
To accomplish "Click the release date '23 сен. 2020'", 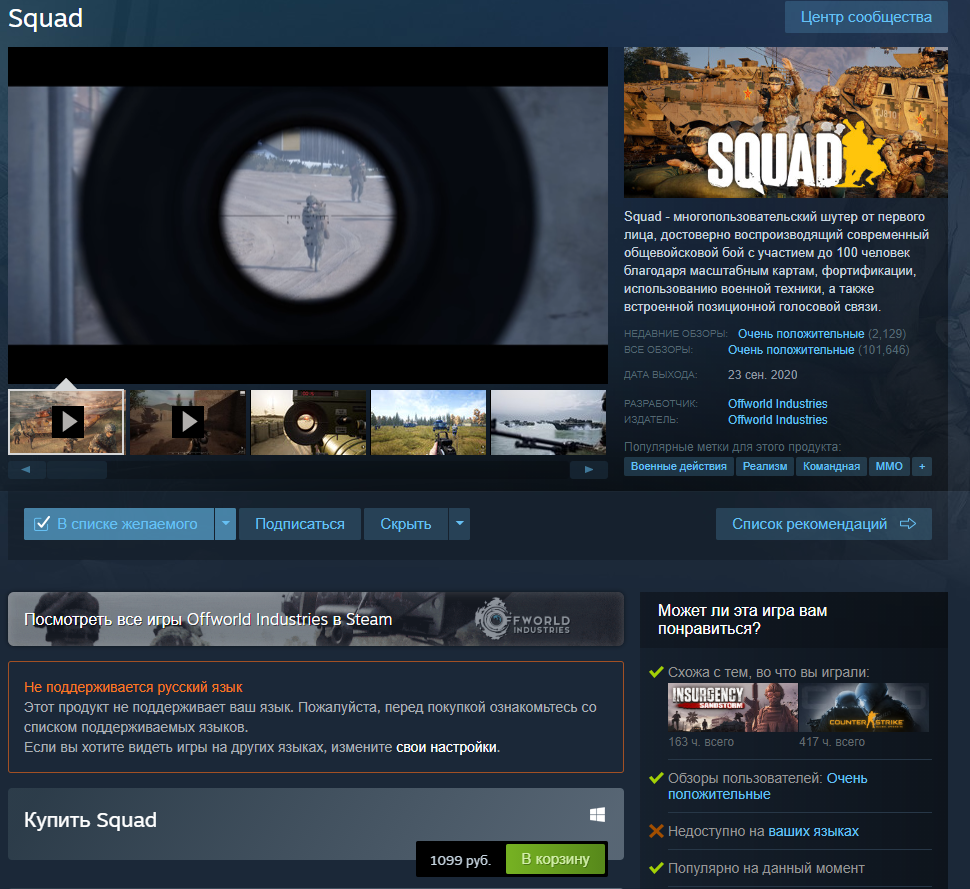I will [x=763, y=375].
